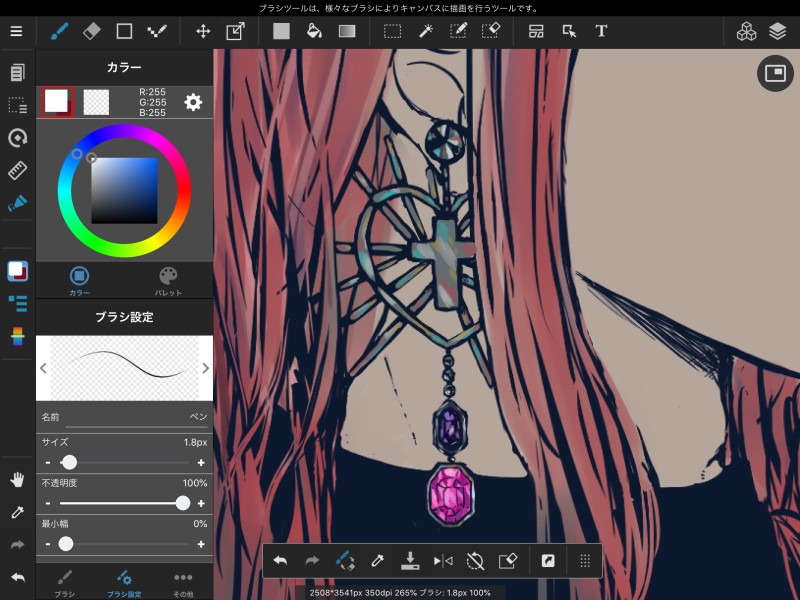Open selection options in left sidebar
800x600 pixels.
point(17,105)
